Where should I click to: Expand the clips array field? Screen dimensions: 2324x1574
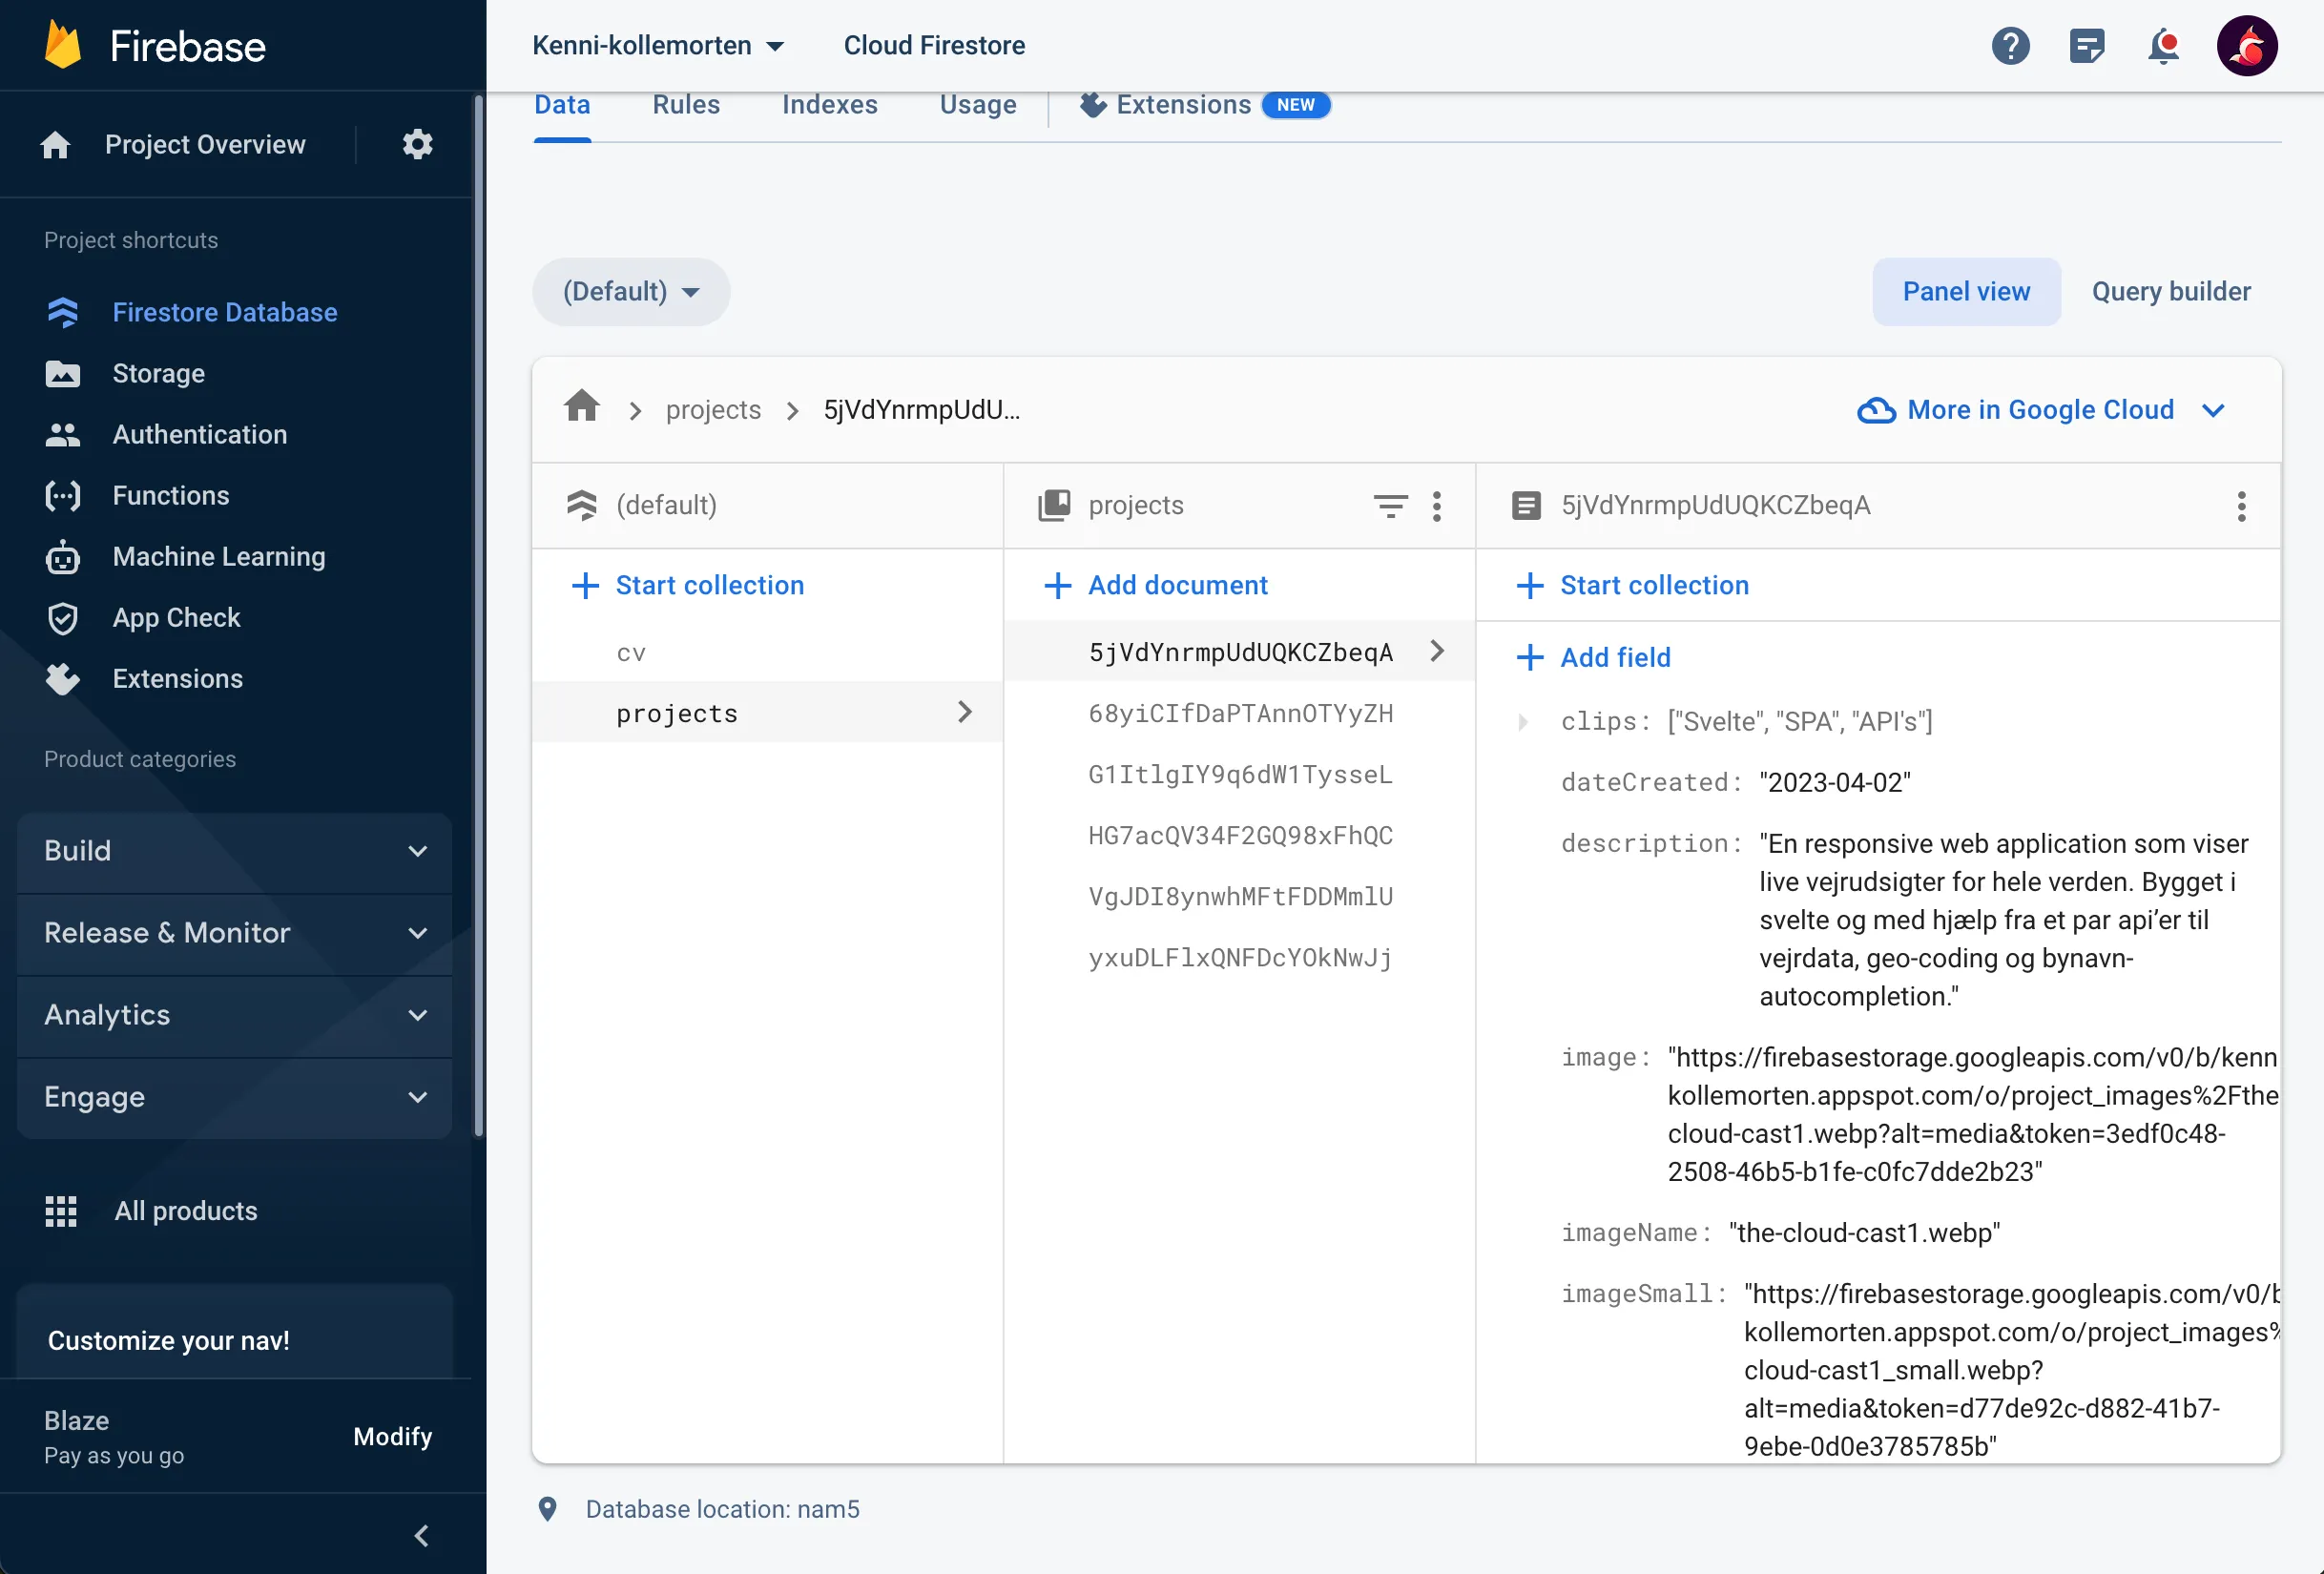click(1523, 722)
